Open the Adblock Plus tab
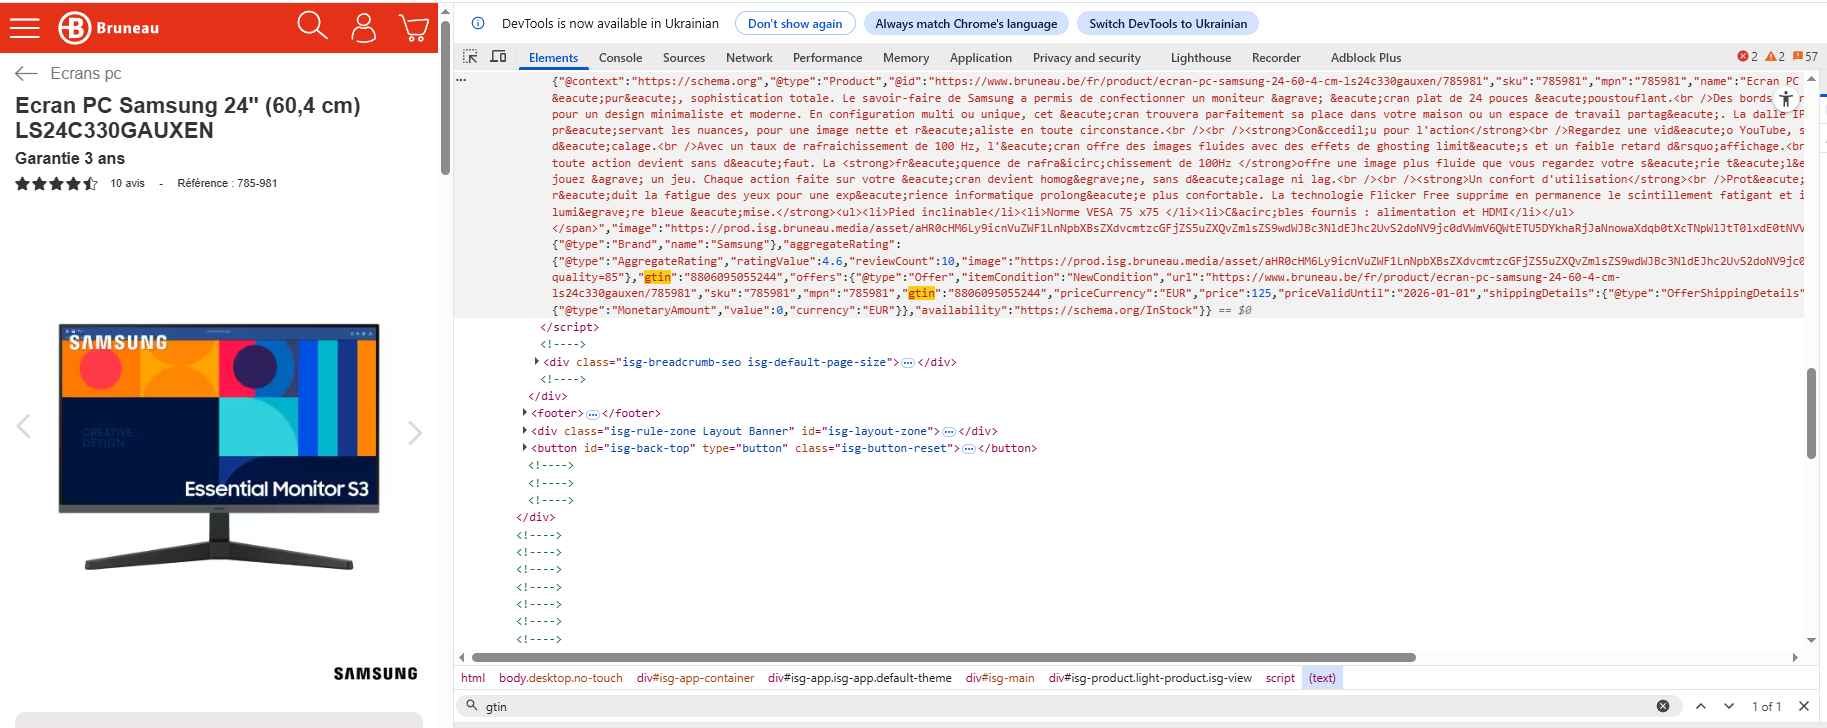 1366,58
